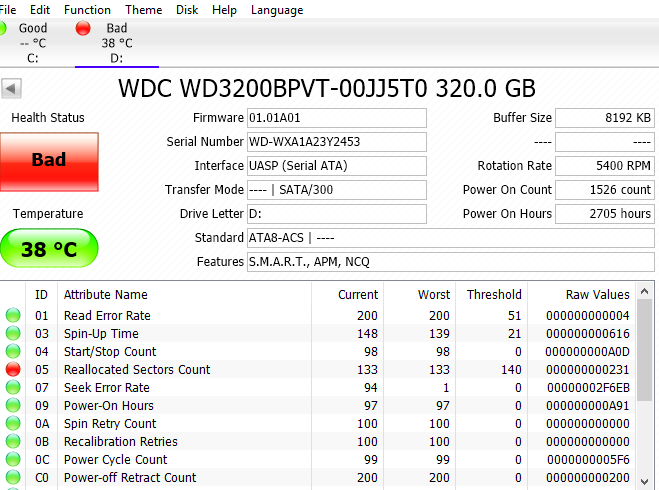Click the Buffer Size field 8192 KB
The width and height of the screenshot is (659, 490).
click(605, 118)
